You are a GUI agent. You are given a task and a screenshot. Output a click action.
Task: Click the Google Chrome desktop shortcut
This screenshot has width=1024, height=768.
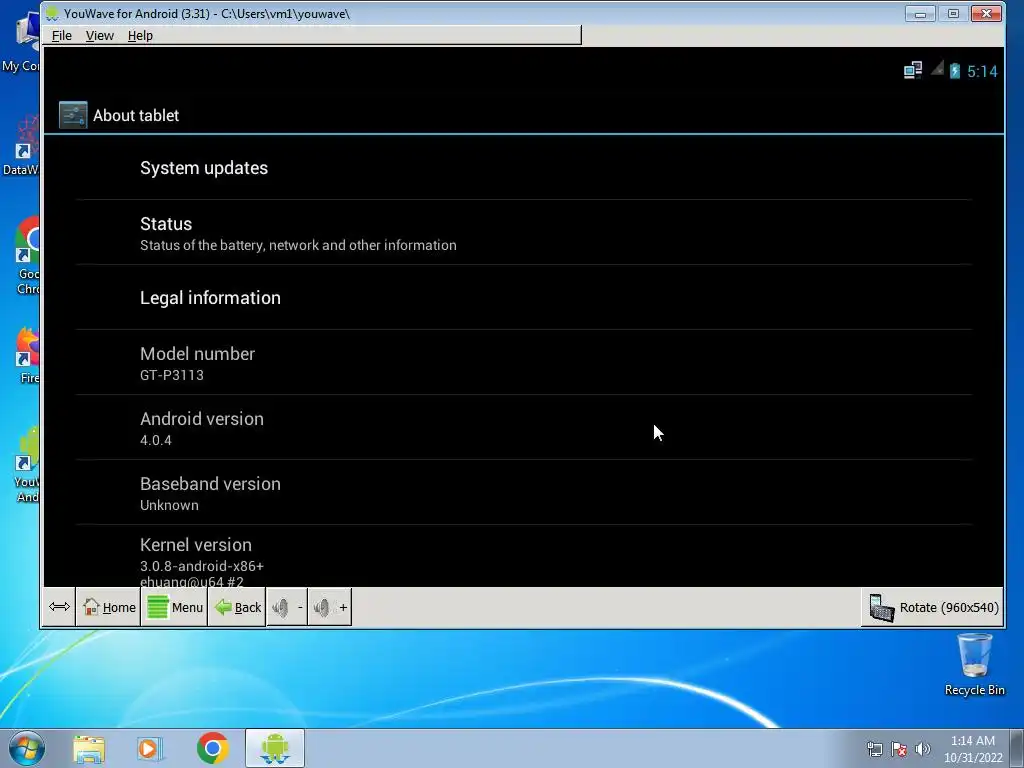coord(26,257)
